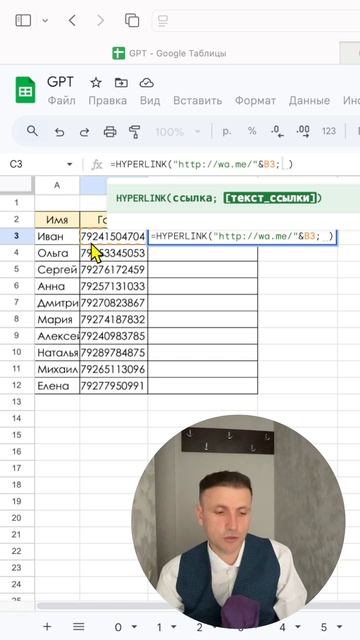360x640 pixels.
Task: Select phone number 79270823867
Action: tap(113, 303)
